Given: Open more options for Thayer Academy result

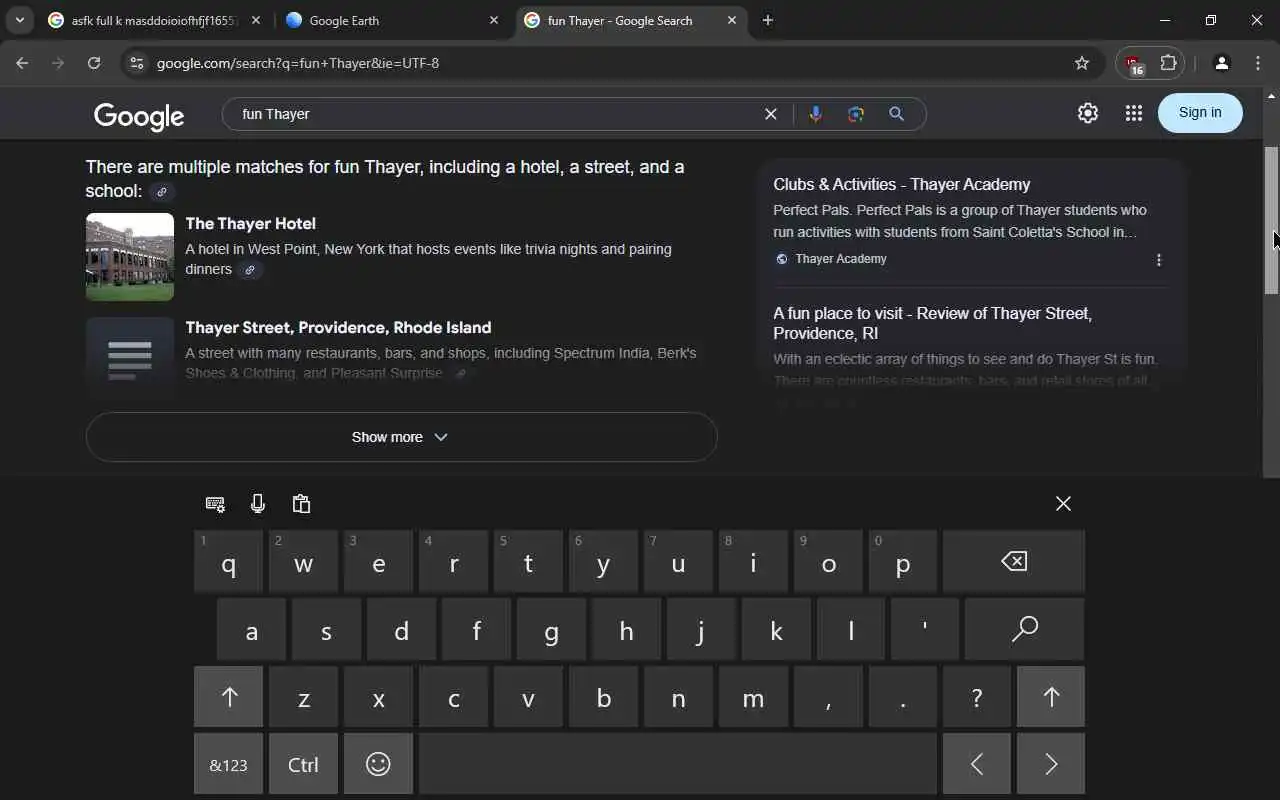Looking at the screenshot, I should (1158, 260).
